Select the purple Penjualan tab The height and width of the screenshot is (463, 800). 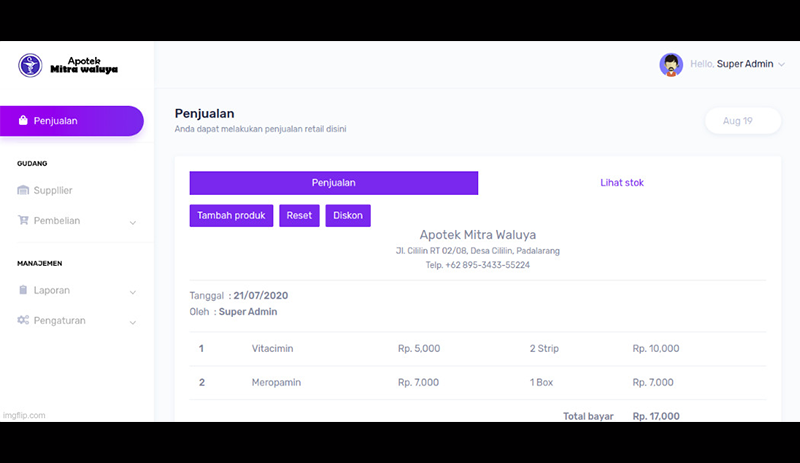333,183
